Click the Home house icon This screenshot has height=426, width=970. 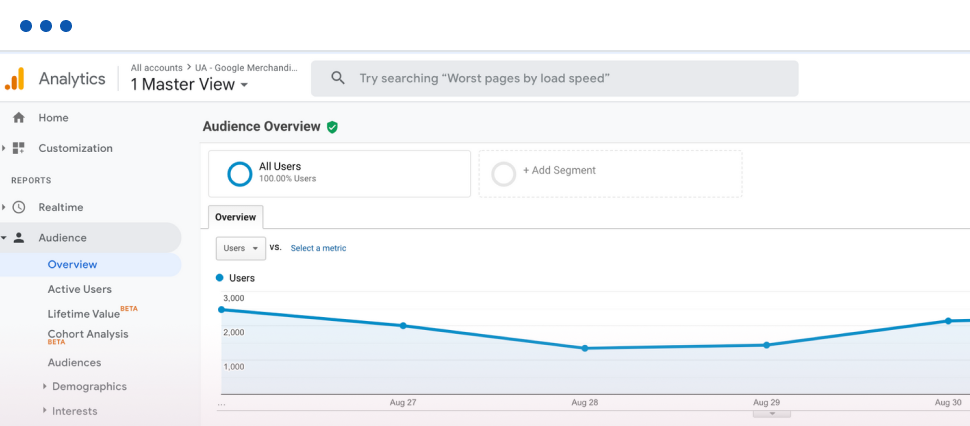click(18, 118)
